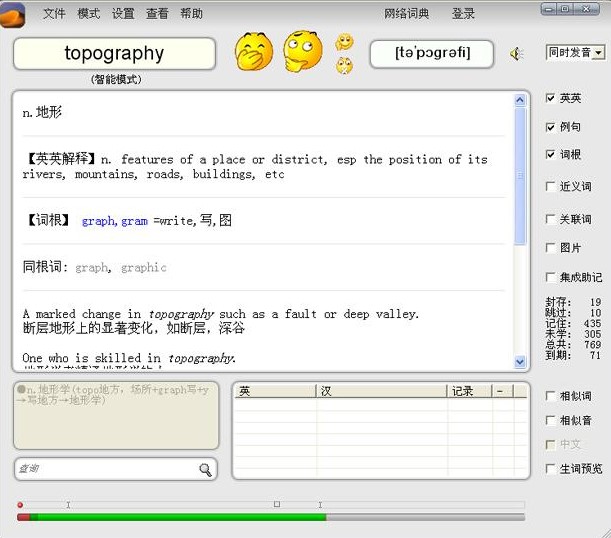Viewport: 611px width, 538px height.
Task: Enable the 图片 checkbox
Action: [550, 247]
